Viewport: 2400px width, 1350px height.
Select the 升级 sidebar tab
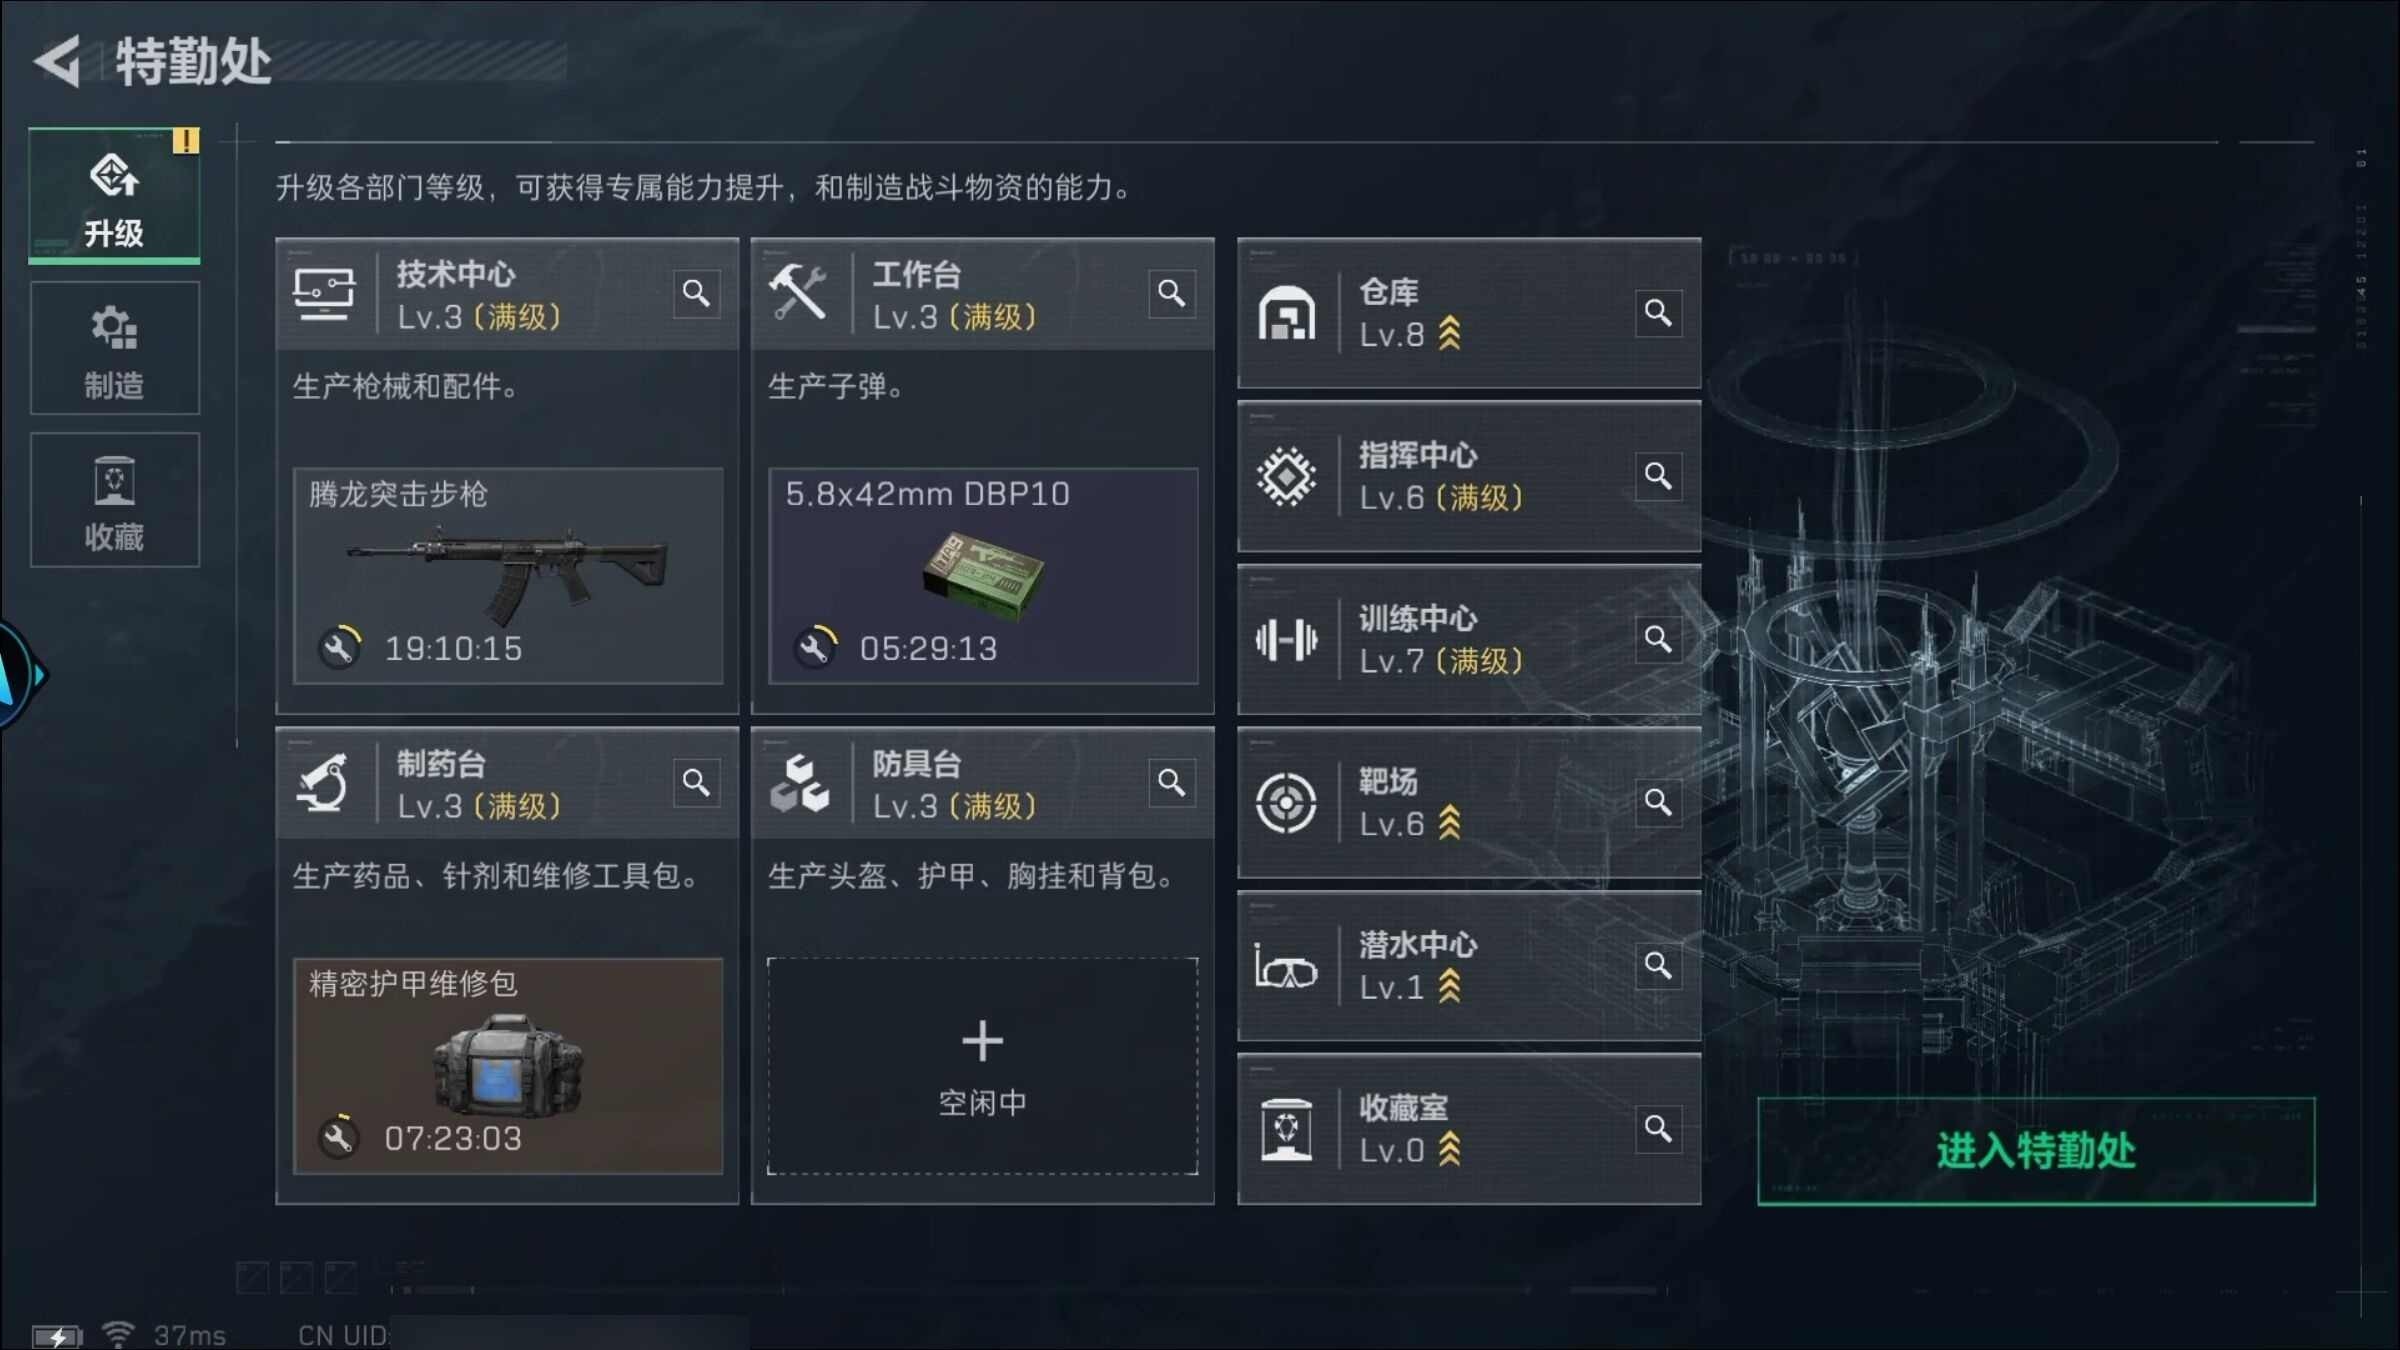pyautogui.click(x=115, y=195)
